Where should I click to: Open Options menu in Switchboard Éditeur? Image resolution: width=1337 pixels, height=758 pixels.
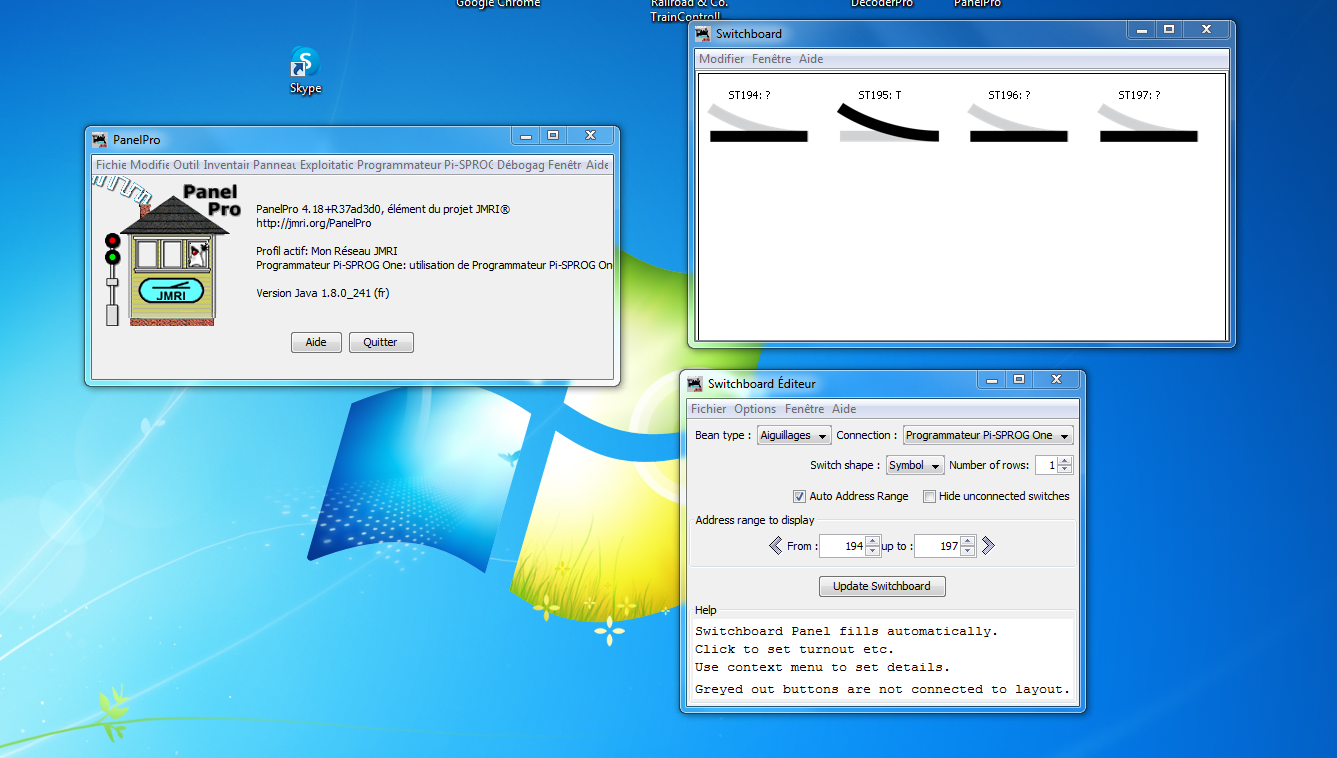click(x=755, y=409)
